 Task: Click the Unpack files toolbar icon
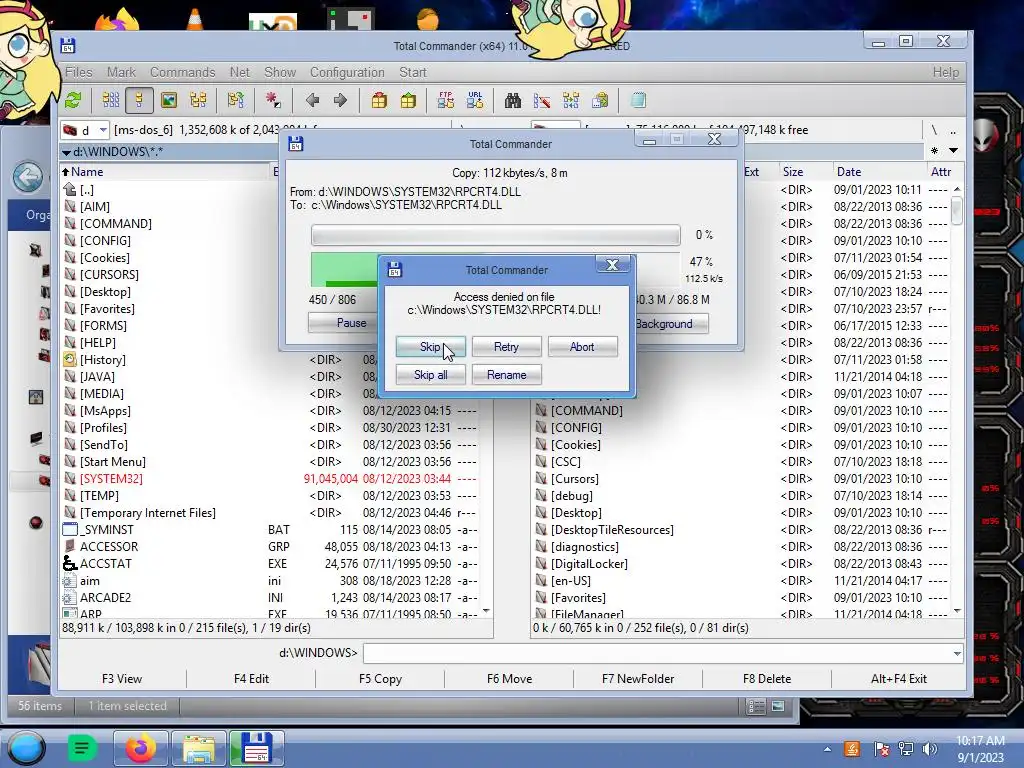coord(408,100)
